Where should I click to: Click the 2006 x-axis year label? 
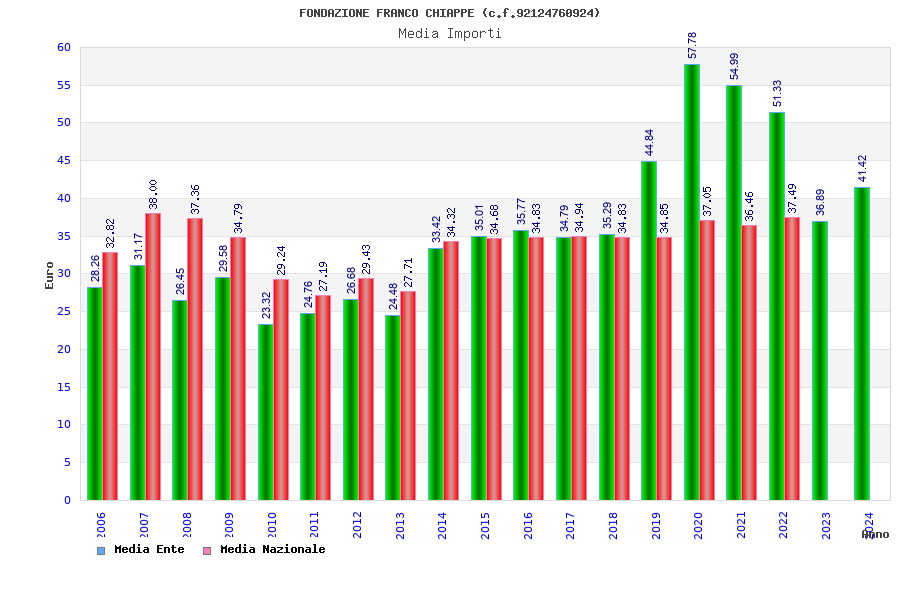pyautogui.click(x=102, y=525)
